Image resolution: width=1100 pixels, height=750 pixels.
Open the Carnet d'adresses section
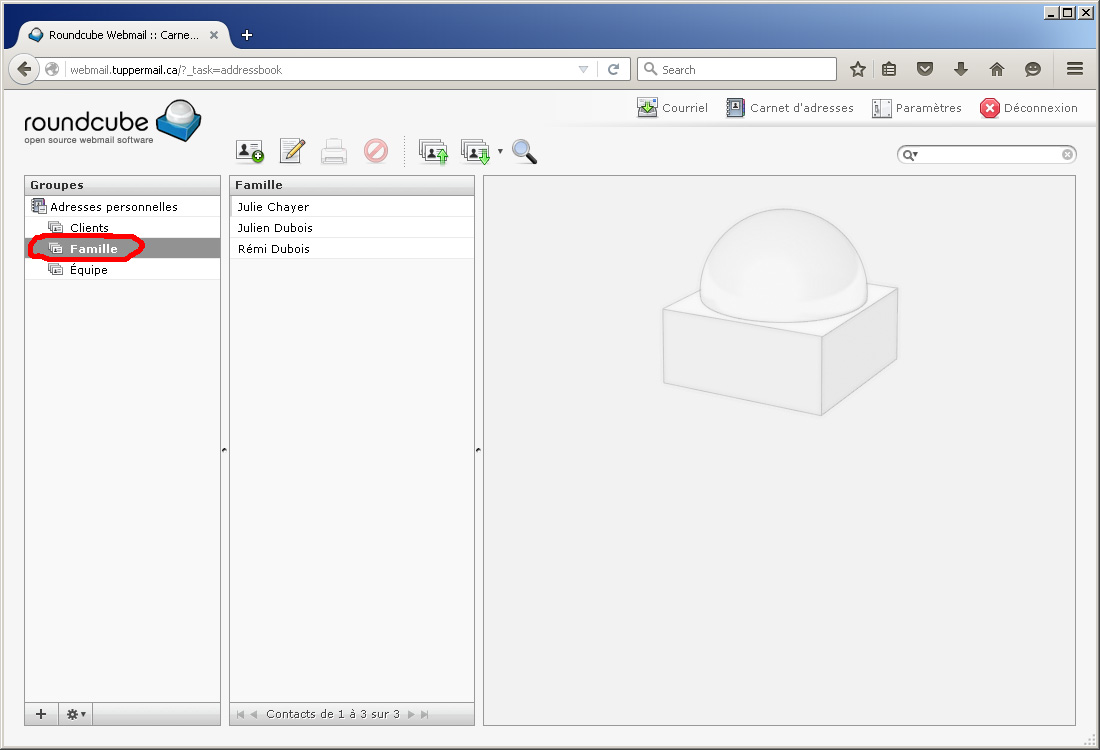[790, 108]
